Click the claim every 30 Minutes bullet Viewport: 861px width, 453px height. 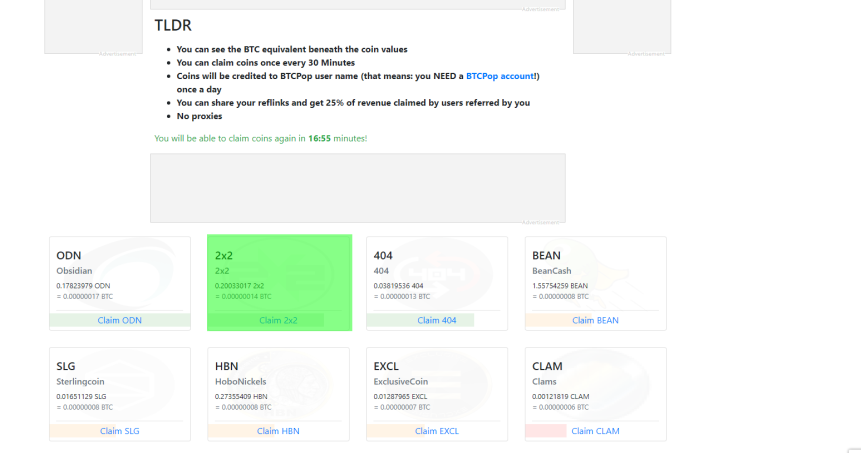point(266,63)
